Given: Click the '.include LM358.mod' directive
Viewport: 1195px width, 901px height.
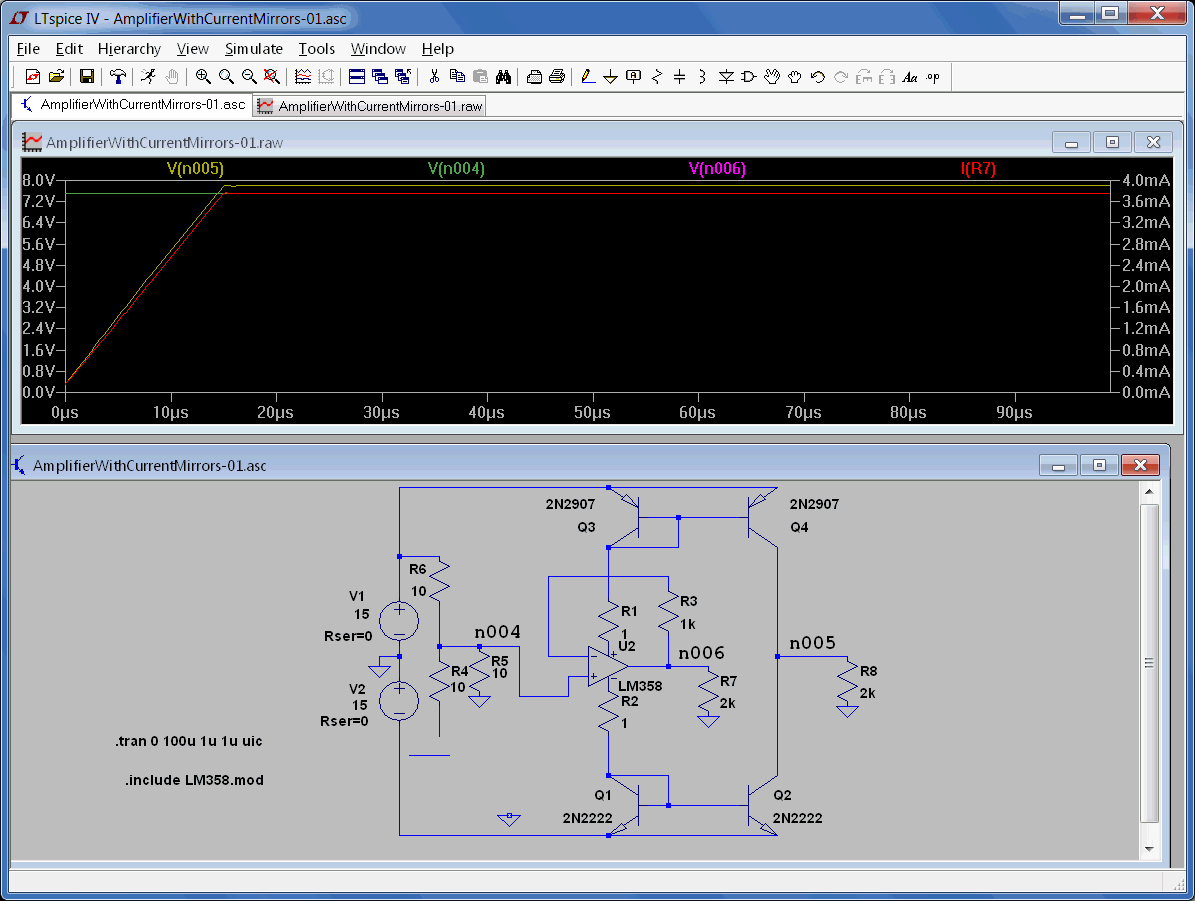Looking at the screenshot, I should [x=194, y=780].
